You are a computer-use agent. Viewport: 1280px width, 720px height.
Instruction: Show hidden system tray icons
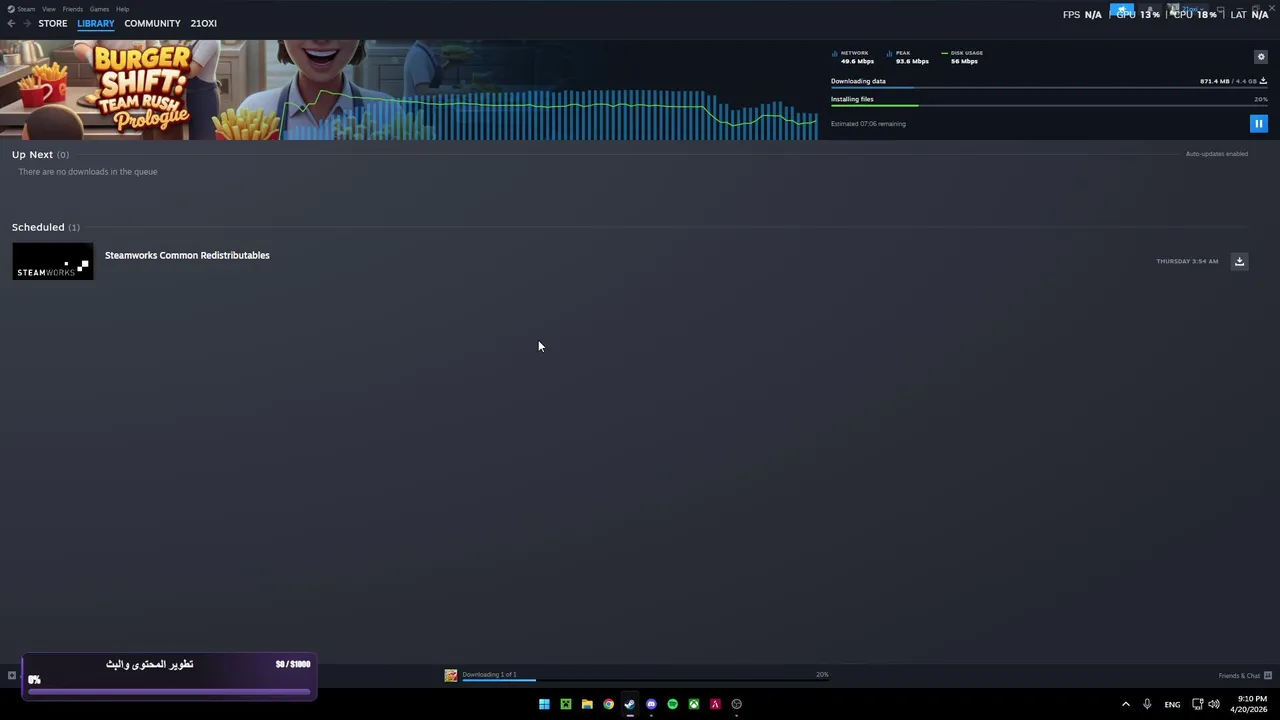click(x=1125, y=704)
